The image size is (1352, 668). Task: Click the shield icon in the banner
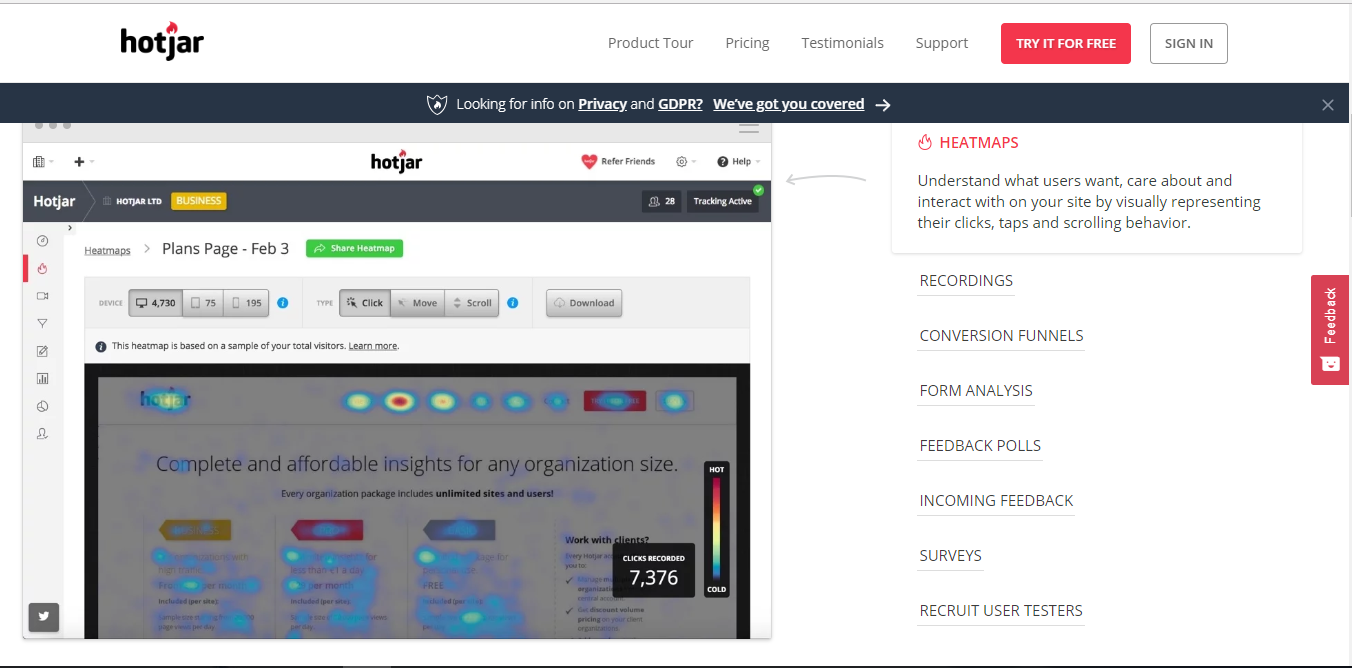(436, 104)
